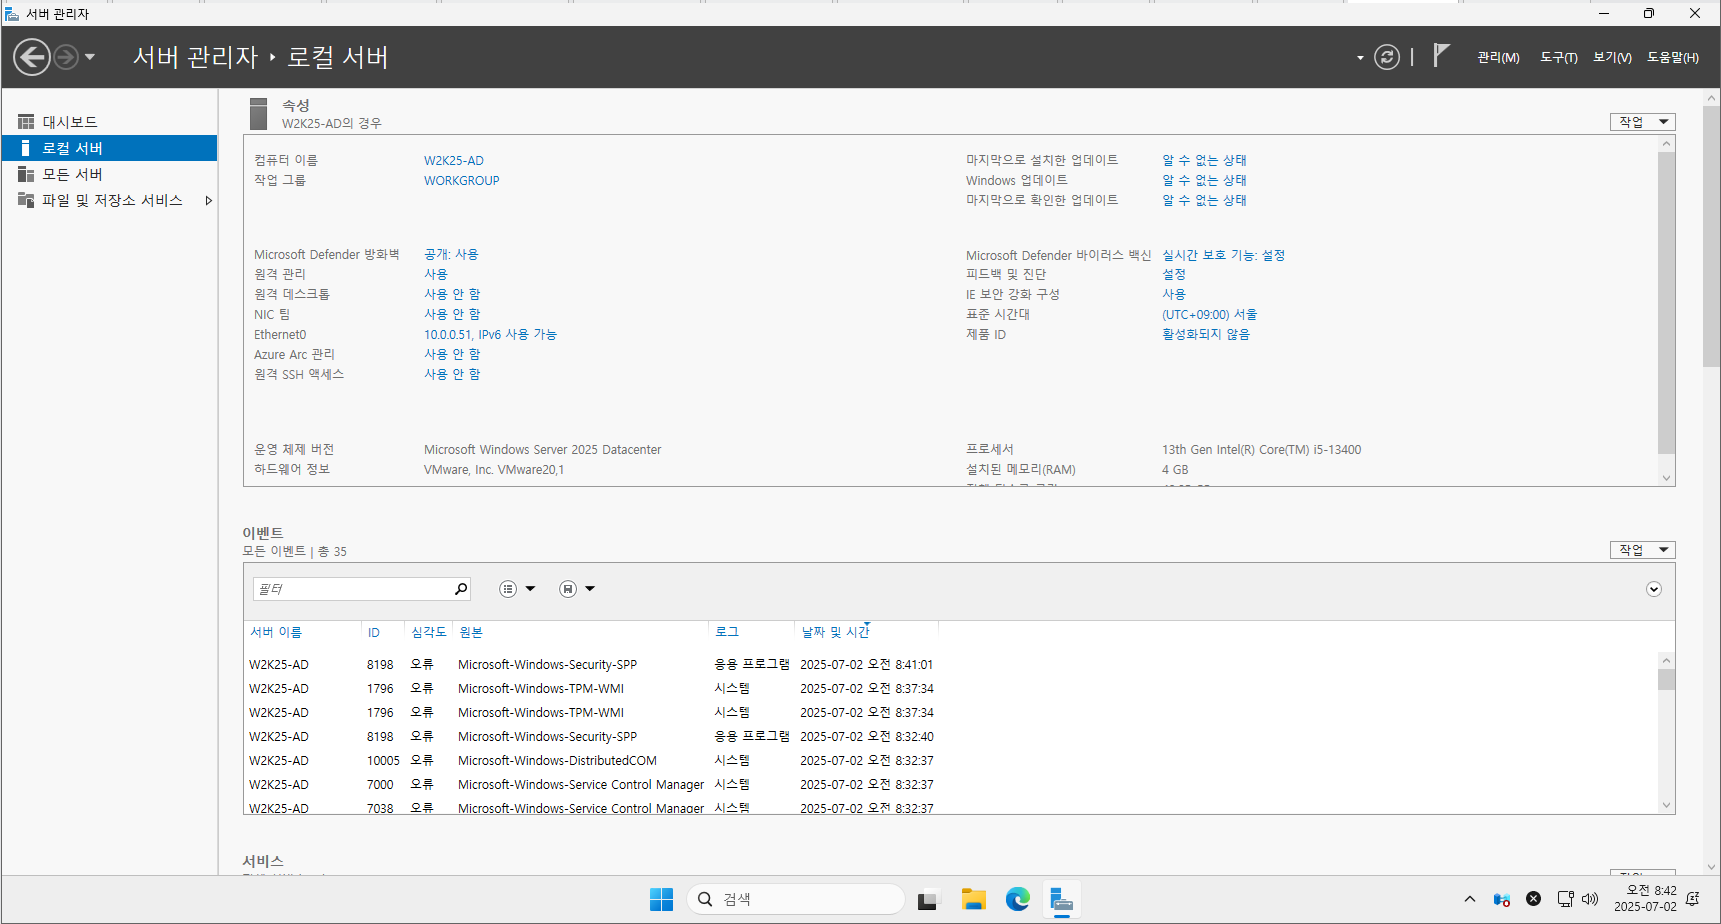Viewport: 1721px width, 924px height.
Task: Click 활성화되지 않음 product ID link
Action: coord(1206,334)
